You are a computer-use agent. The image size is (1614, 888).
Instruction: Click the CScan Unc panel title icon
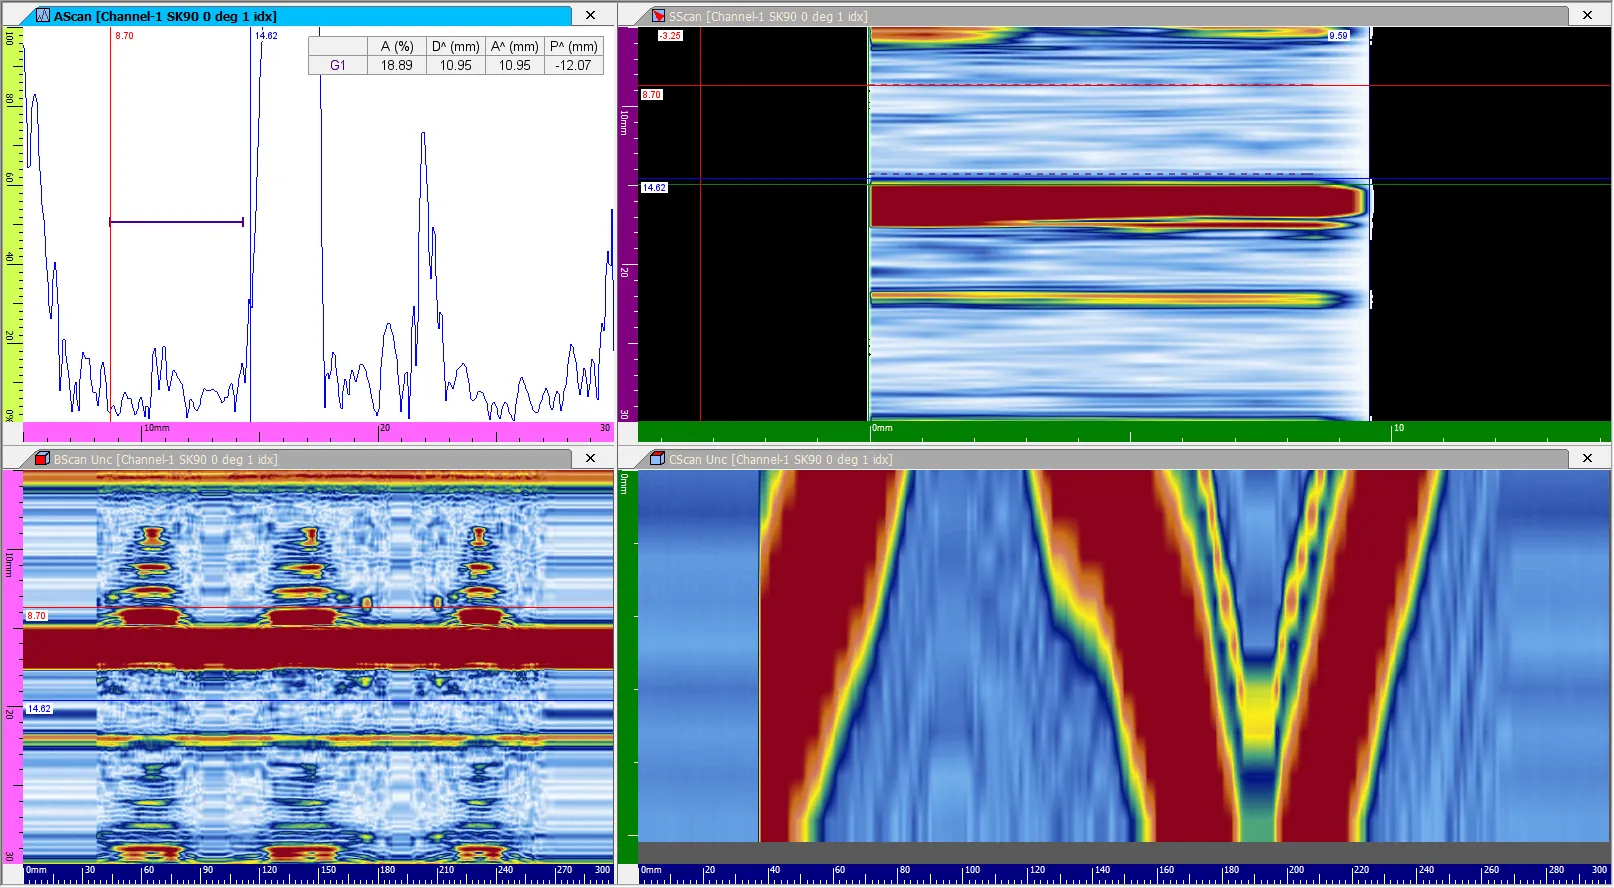point(658,458)
